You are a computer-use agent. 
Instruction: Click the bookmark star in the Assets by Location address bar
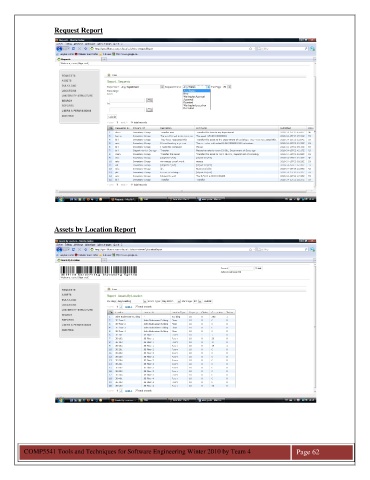251,249
